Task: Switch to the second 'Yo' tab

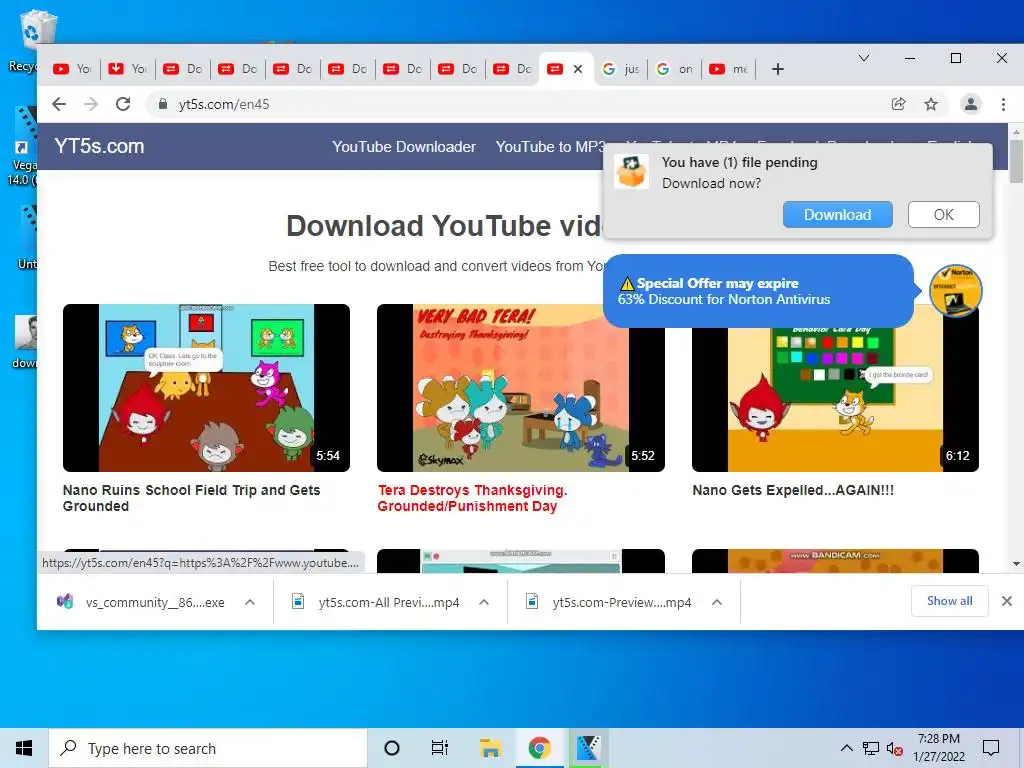Action: (x=127, y=69)
